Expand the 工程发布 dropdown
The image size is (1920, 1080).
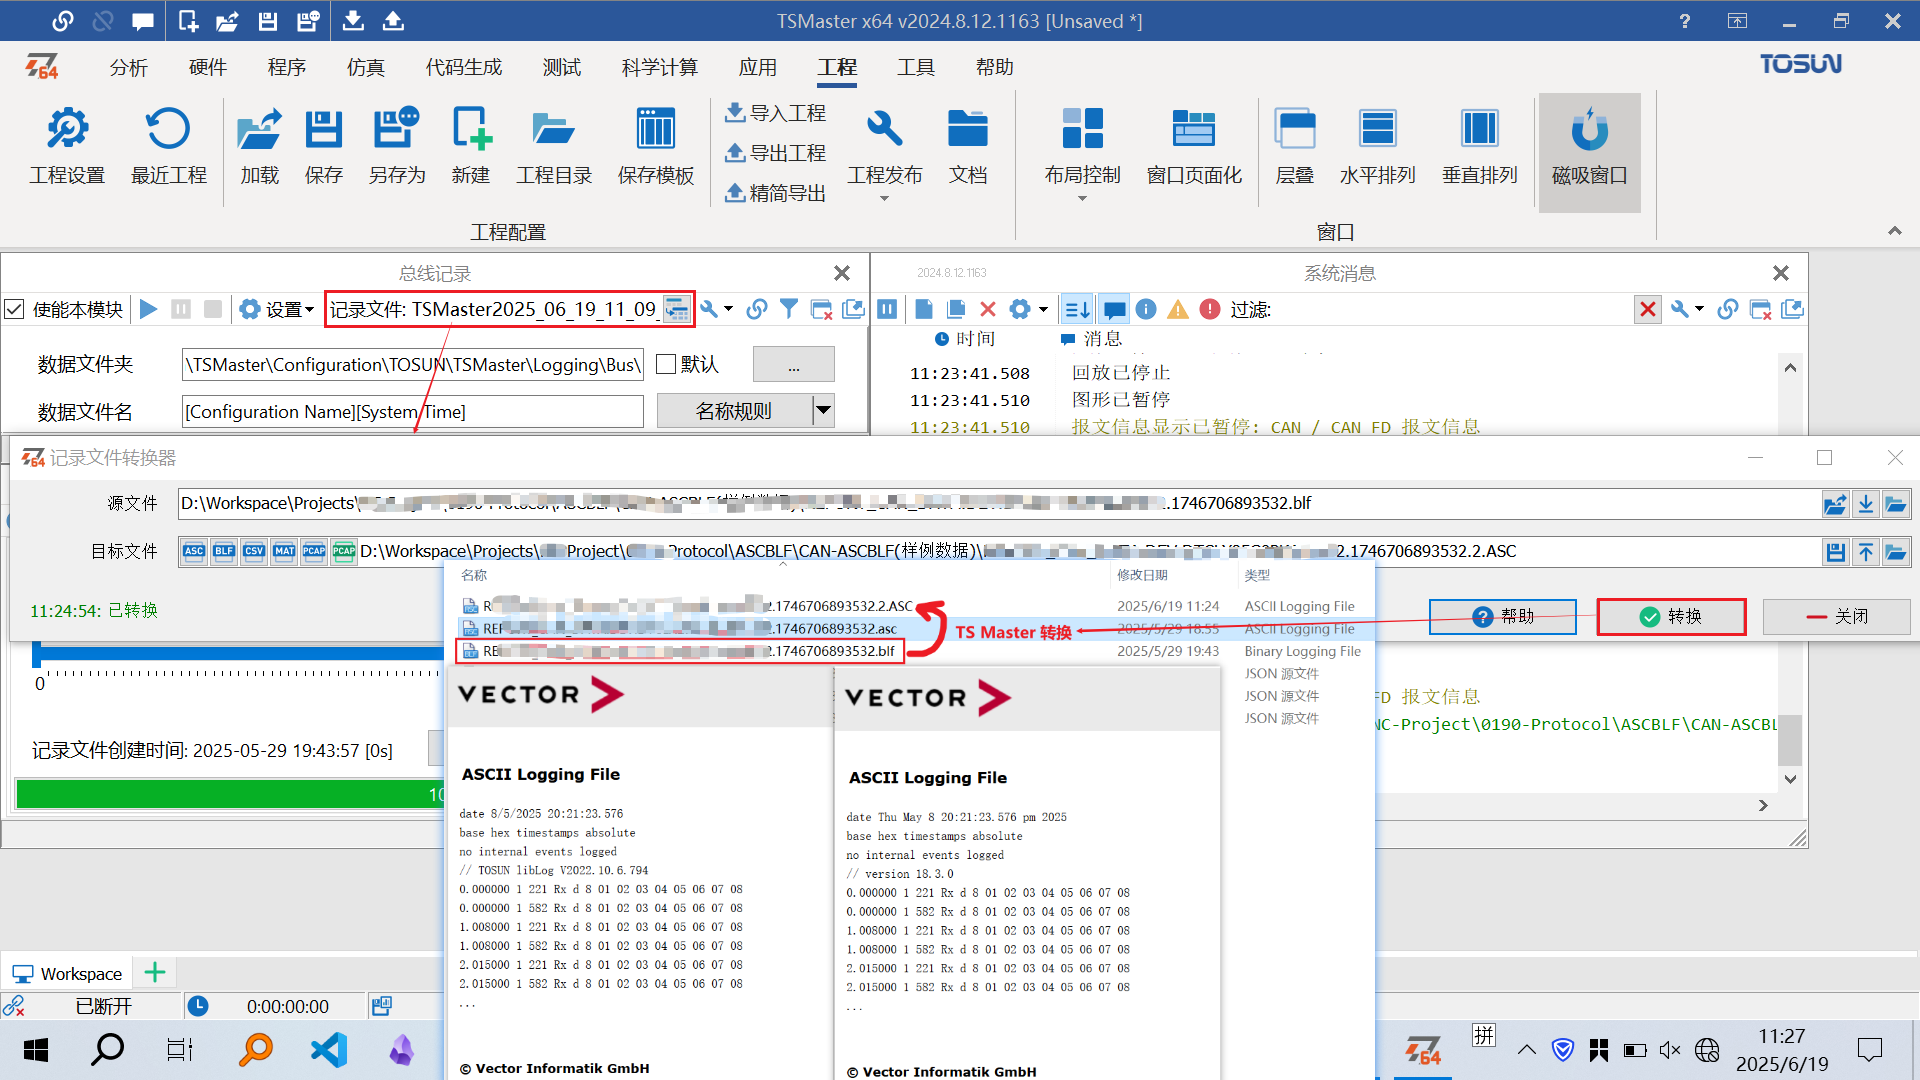[x=884, y=198]
